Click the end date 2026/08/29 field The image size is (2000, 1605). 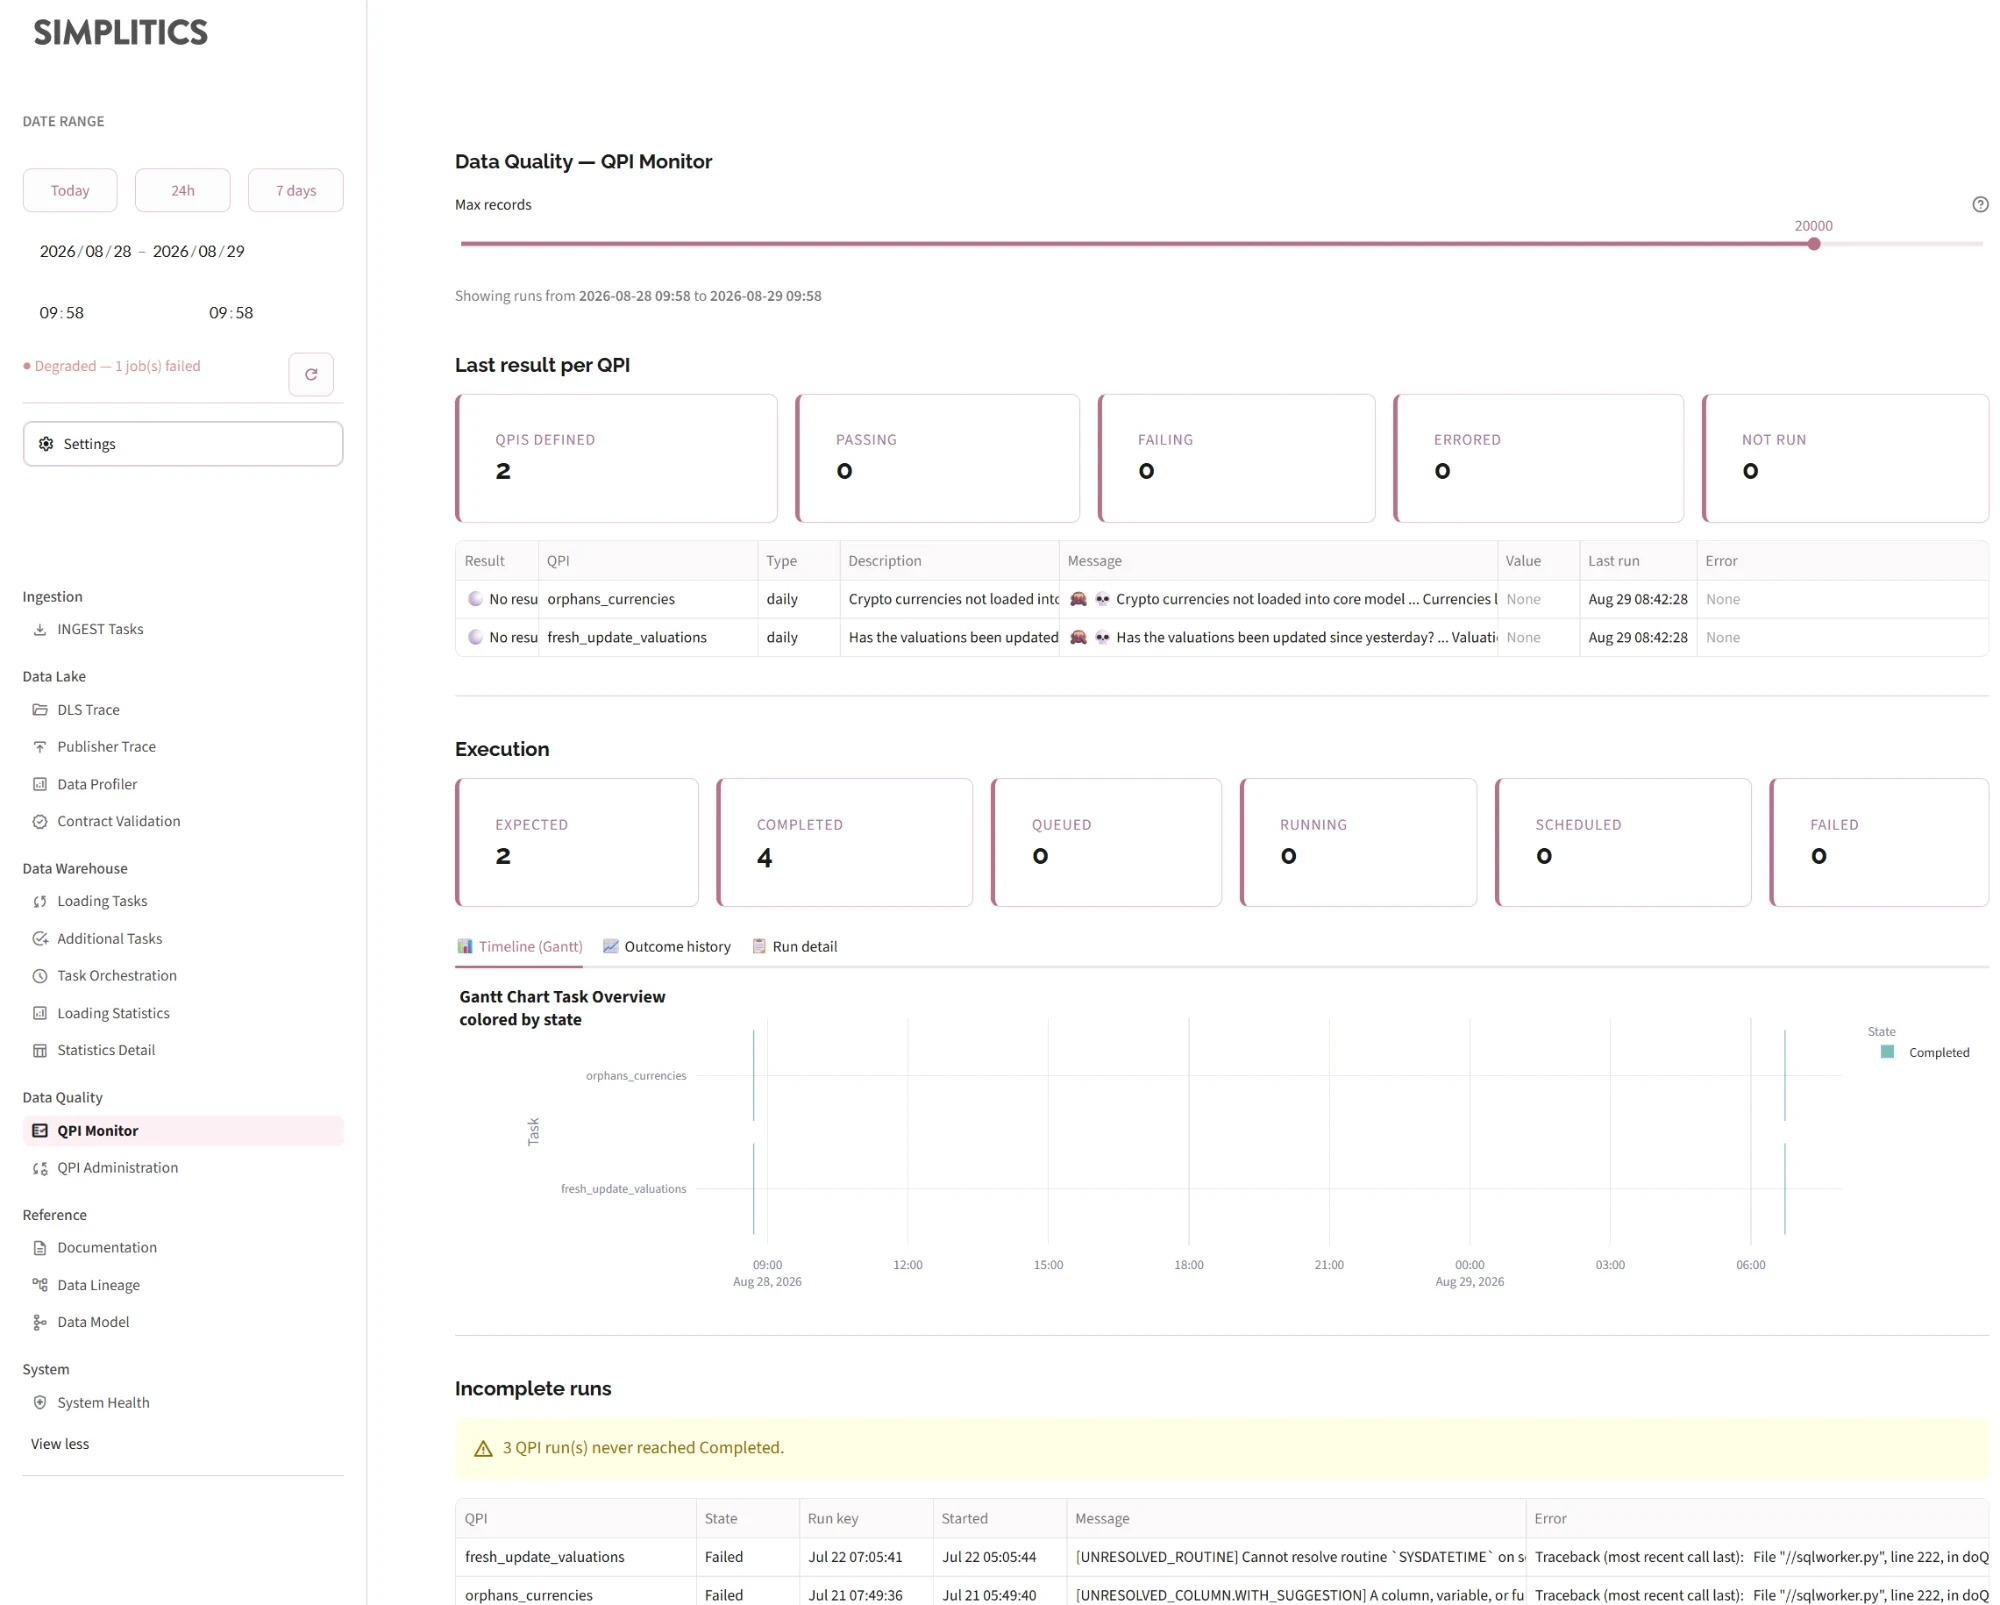[199, 251]
